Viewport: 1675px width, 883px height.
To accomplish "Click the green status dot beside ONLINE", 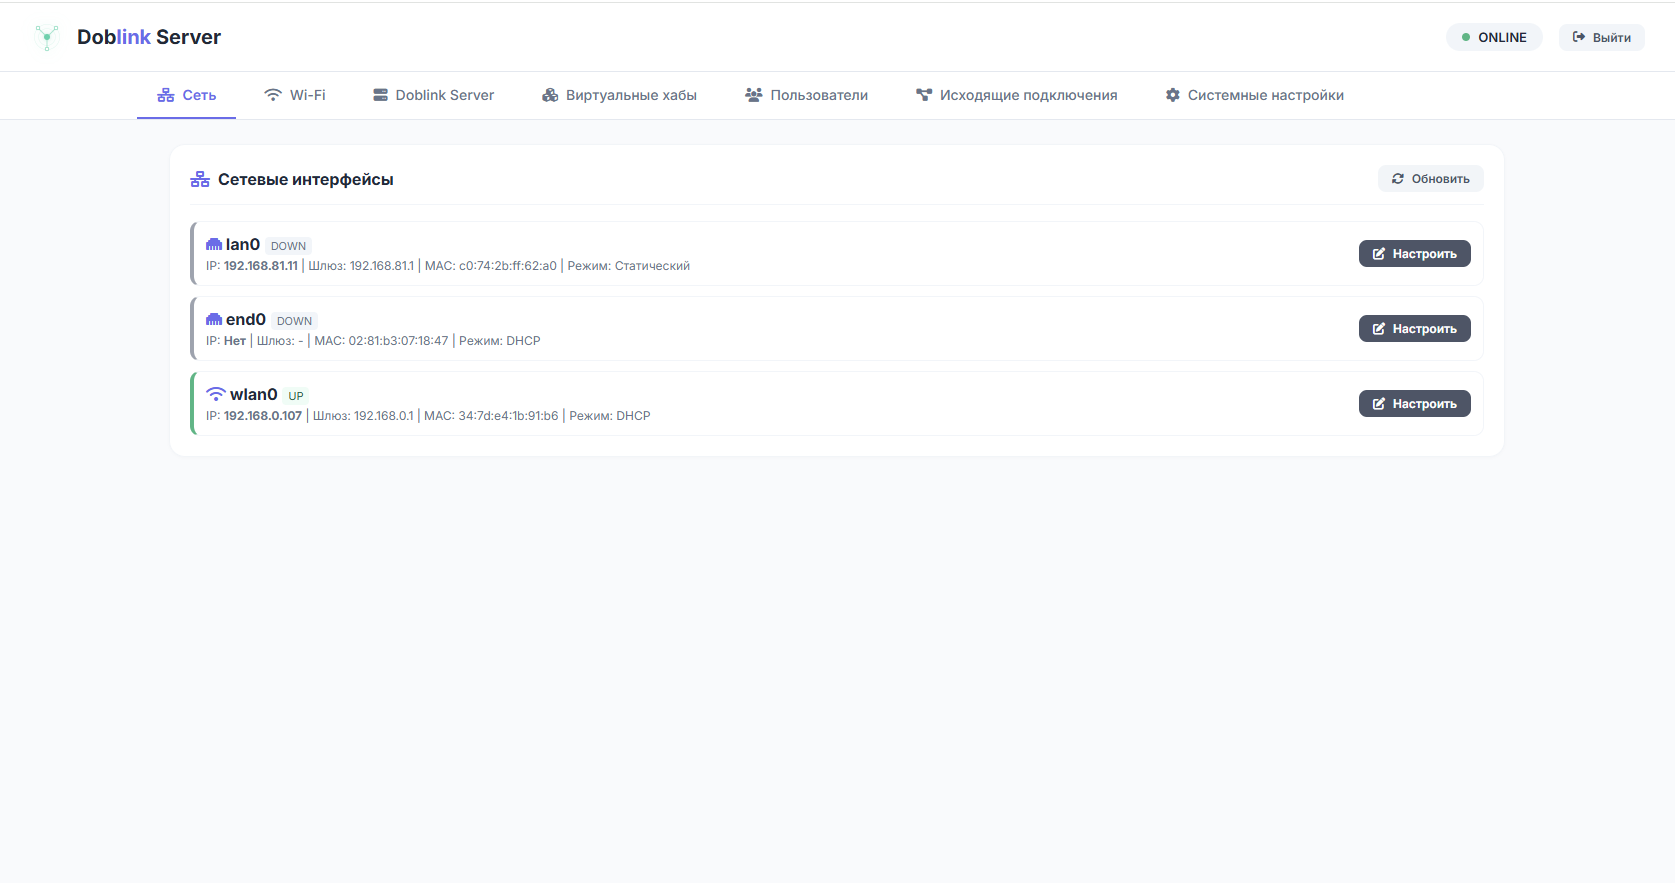I will coord(1466,37).
